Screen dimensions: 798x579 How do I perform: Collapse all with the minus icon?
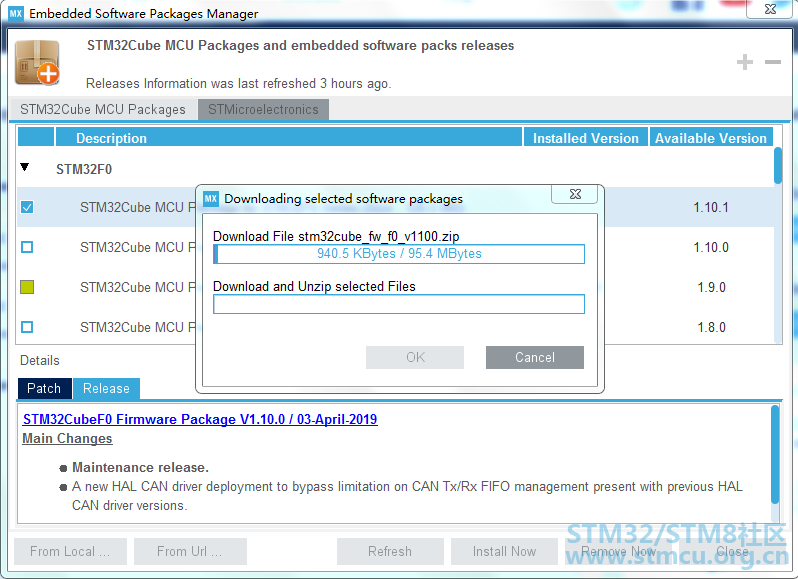tap(773, 62)
